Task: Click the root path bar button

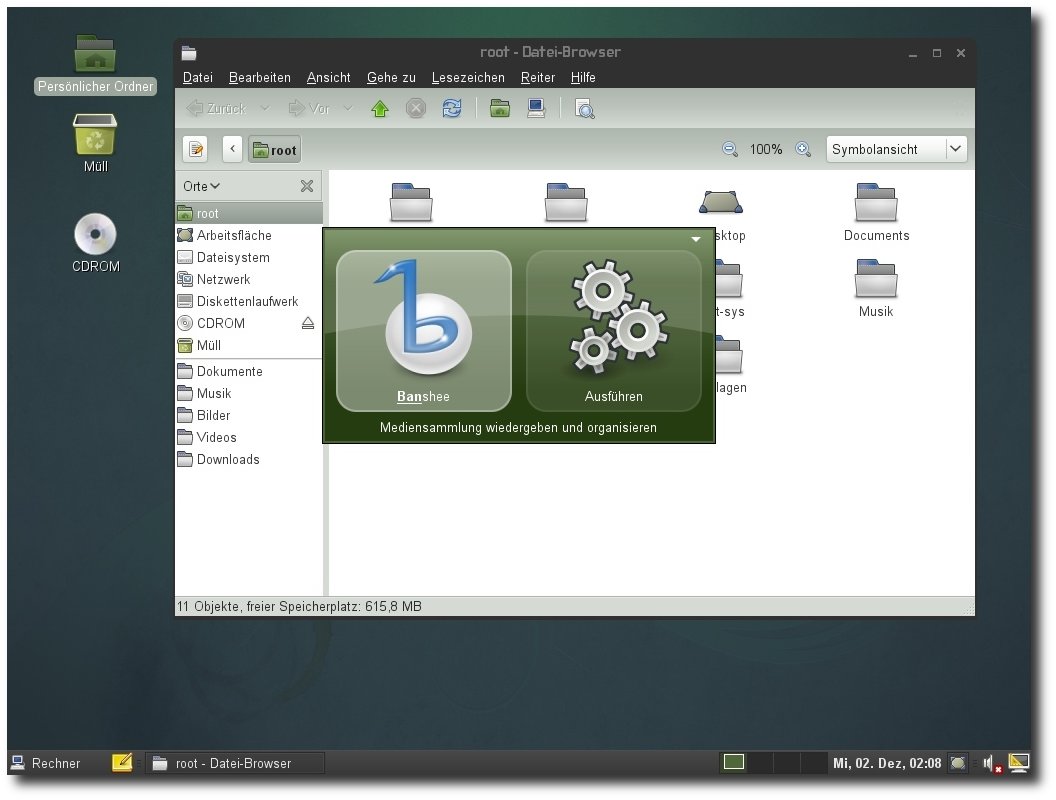Action: click(275, 149)
